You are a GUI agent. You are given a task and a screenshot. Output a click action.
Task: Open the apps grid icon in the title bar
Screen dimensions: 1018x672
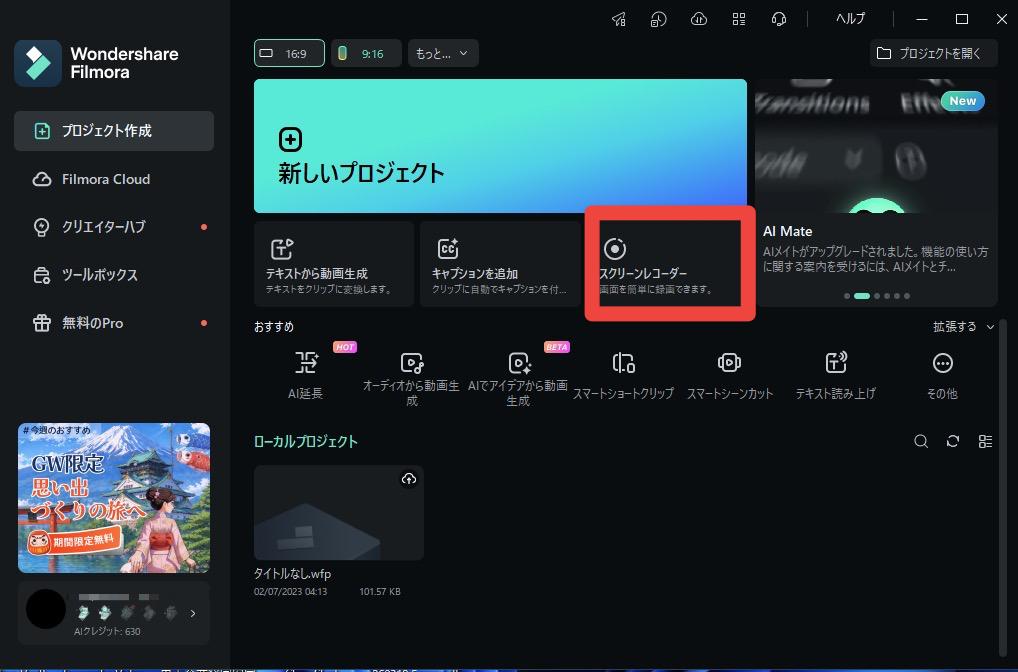coord(739,19)
